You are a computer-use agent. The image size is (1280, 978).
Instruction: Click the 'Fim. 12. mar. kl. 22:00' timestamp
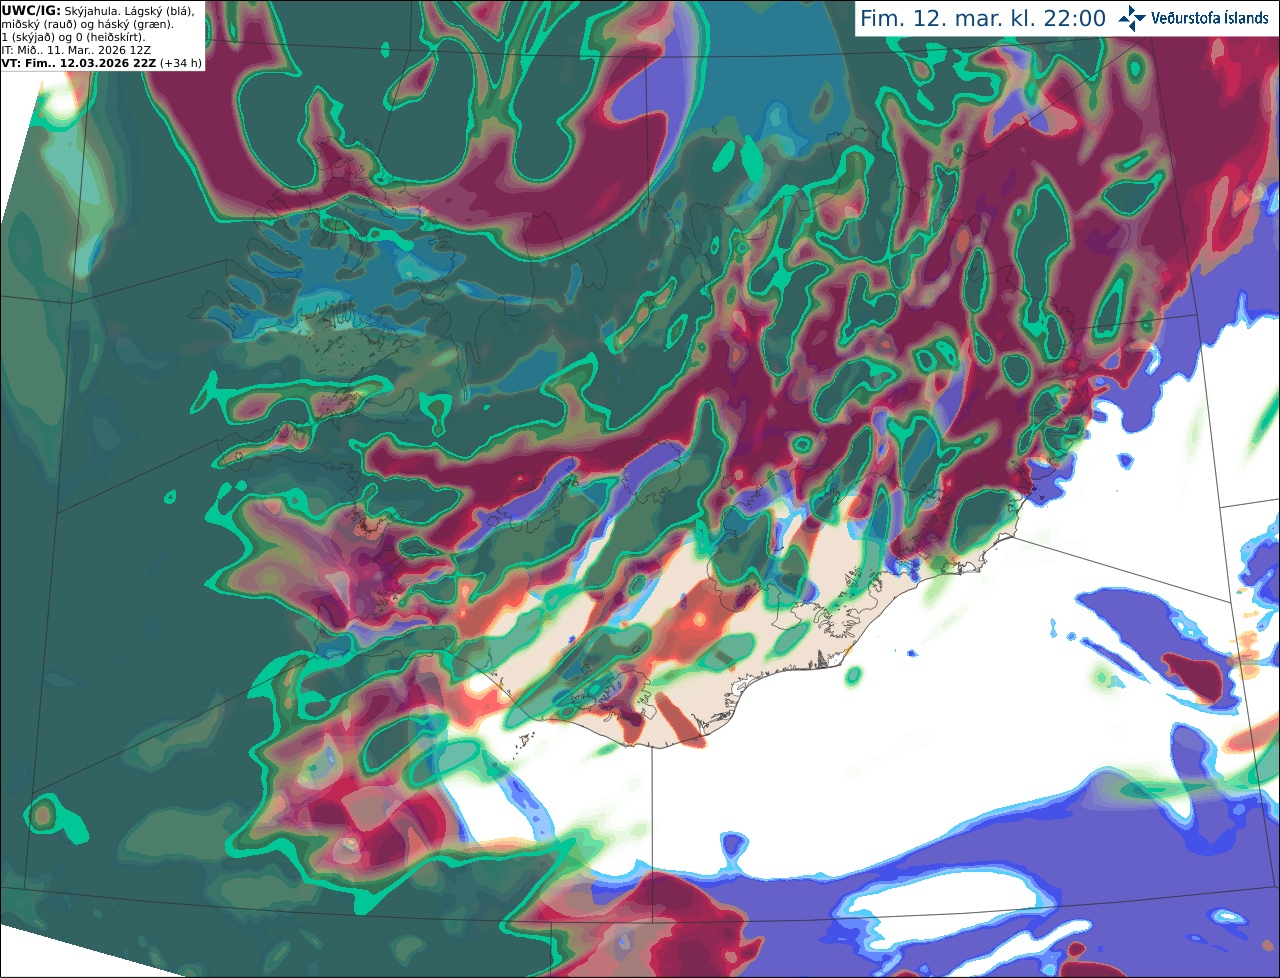pos(983,19)
